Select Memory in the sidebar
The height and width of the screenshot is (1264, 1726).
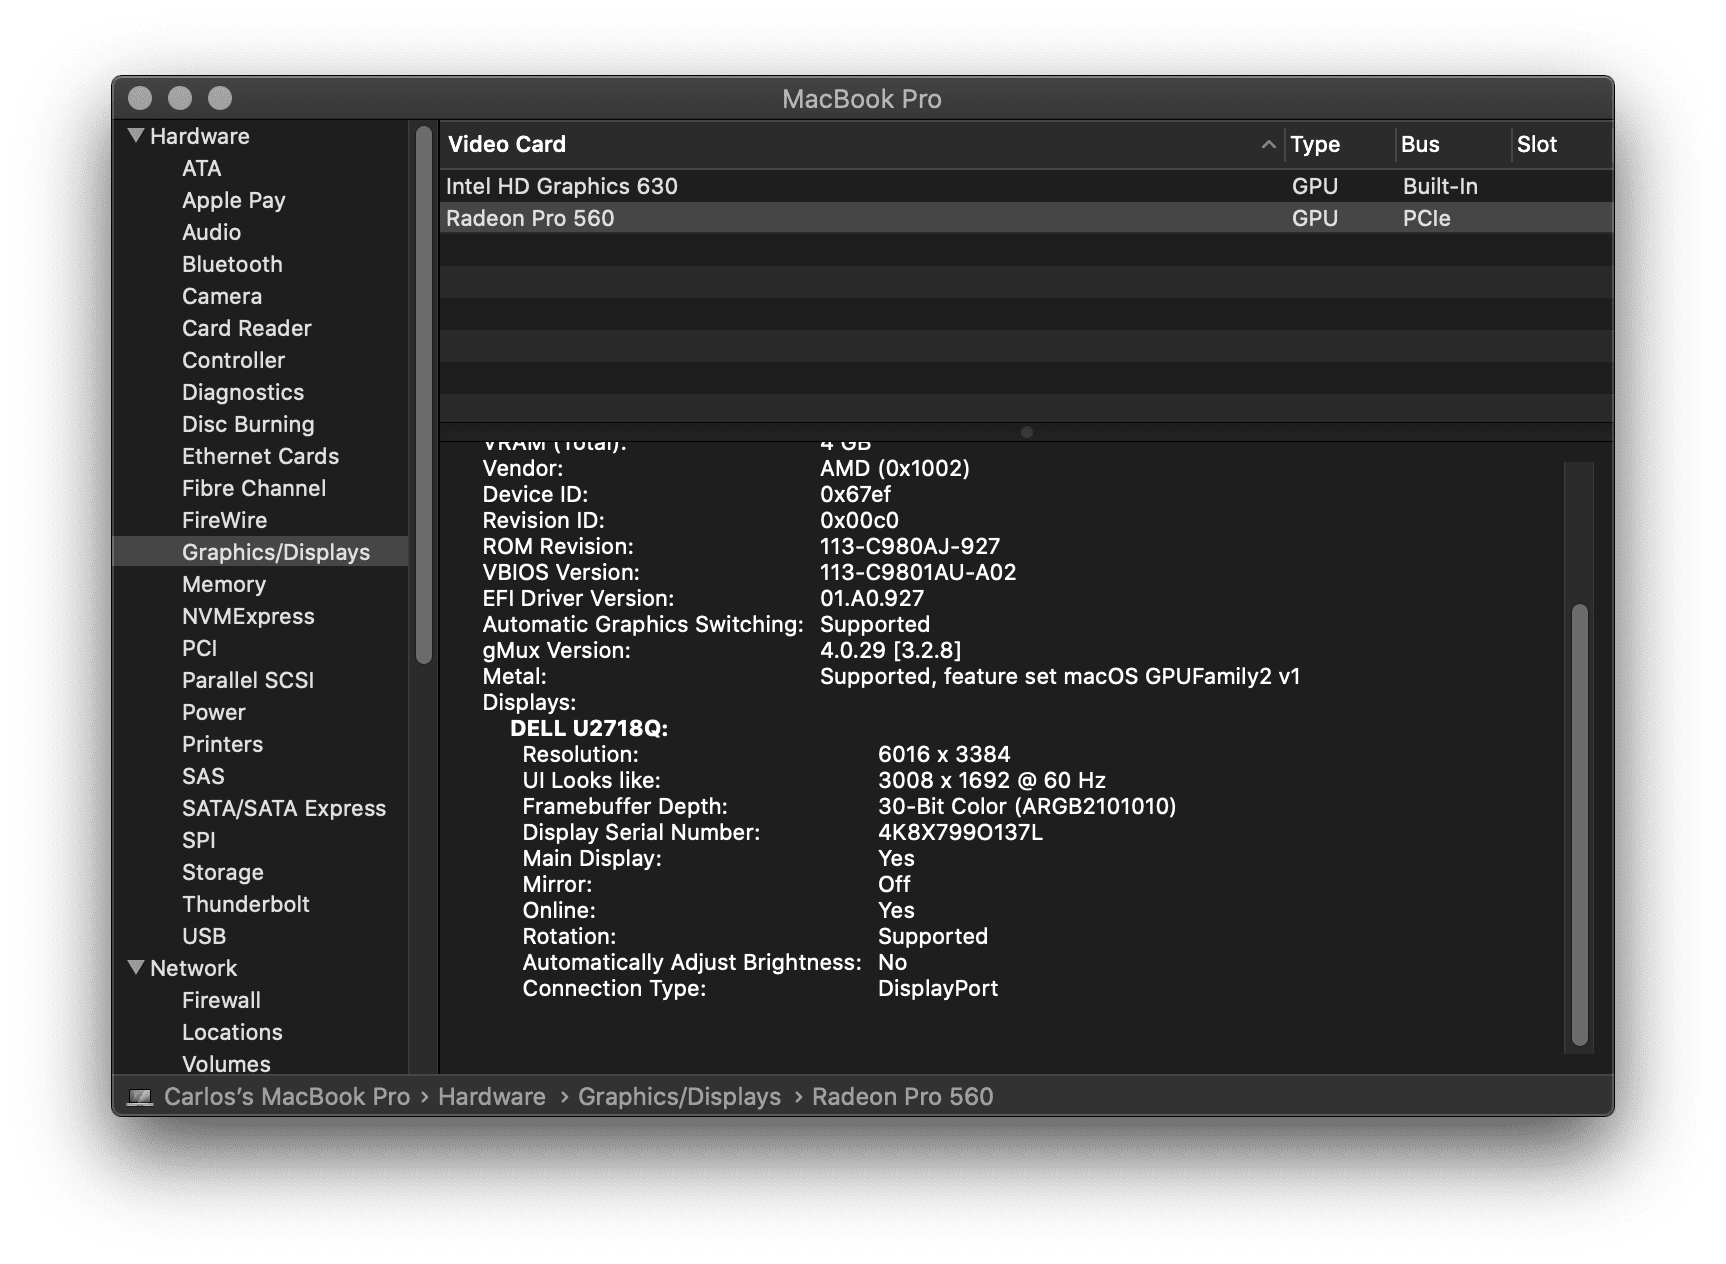224,583
